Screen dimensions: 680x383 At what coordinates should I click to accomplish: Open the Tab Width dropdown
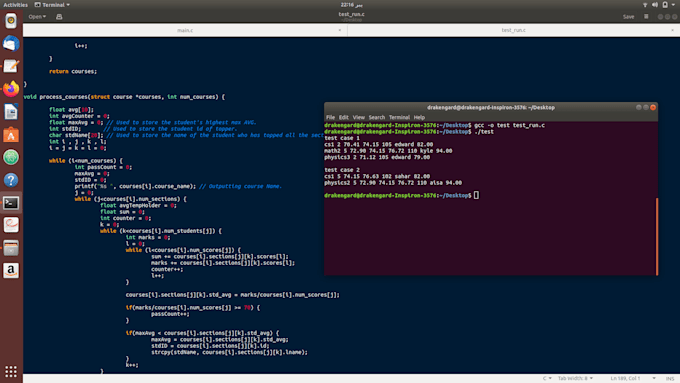pos(575,378)
